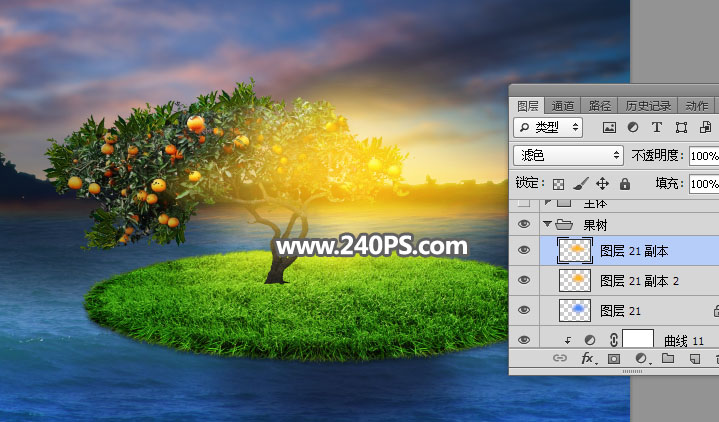This screenshot has height=422, width=719.
Task: Add layer mask icon
Action: tap(614, 358)
